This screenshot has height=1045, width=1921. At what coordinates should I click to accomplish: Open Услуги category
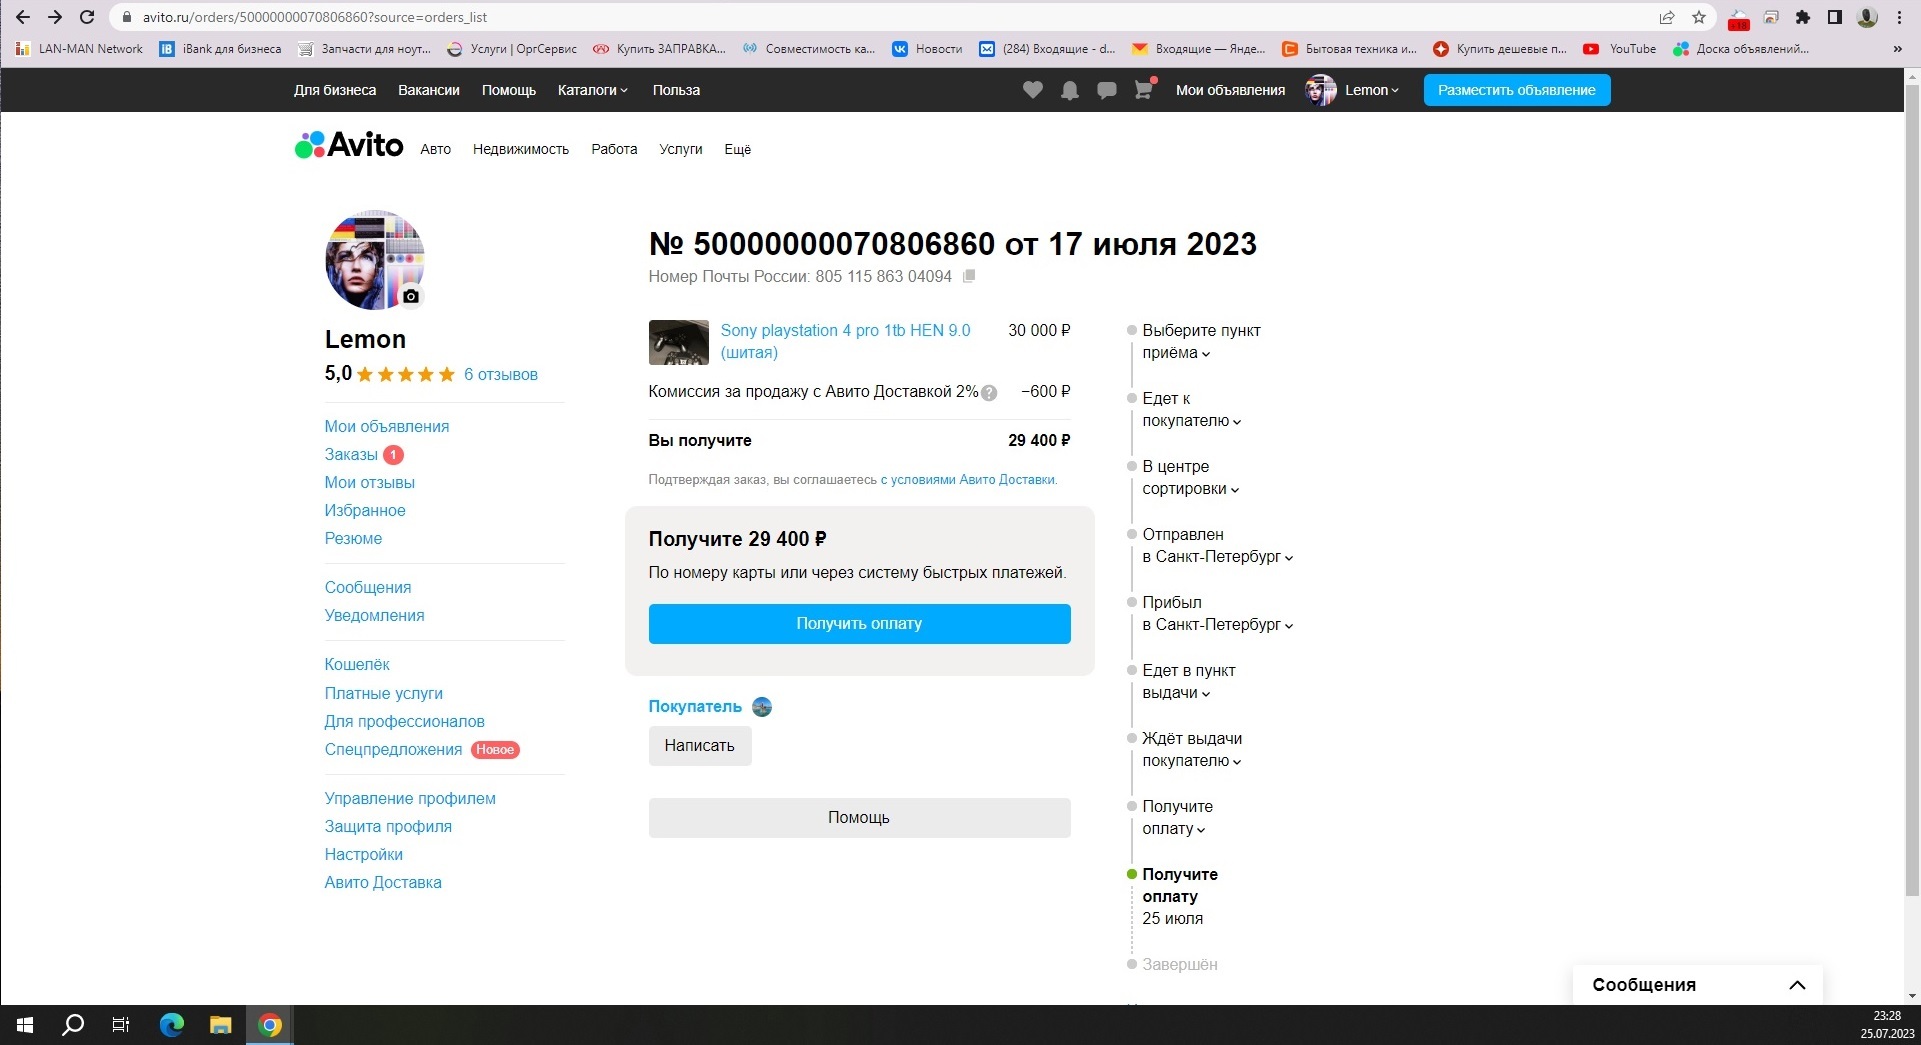point(681,149)
